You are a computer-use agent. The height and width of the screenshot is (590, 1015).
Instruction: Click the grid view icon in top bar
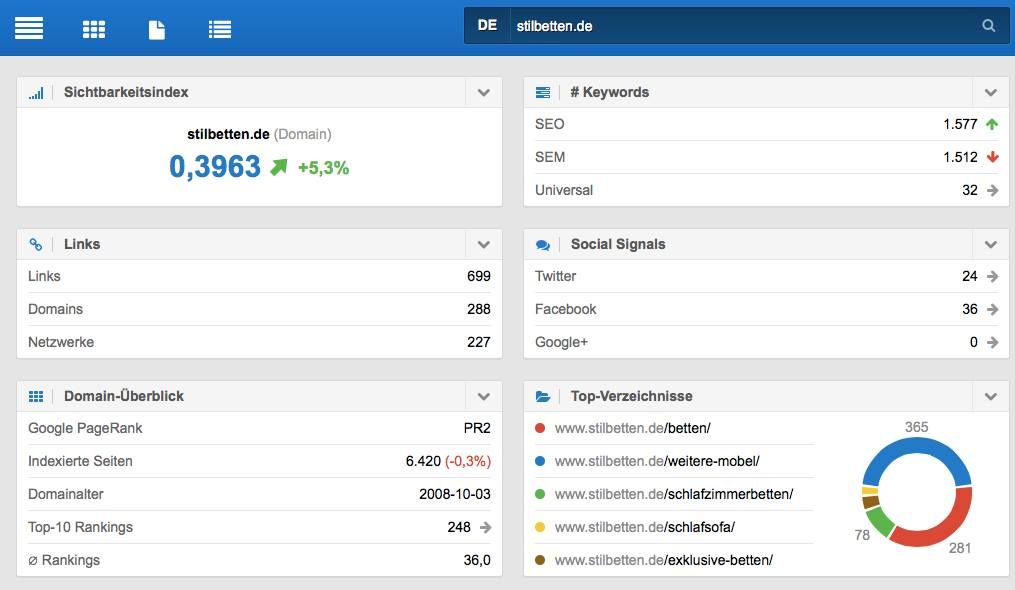94,29
